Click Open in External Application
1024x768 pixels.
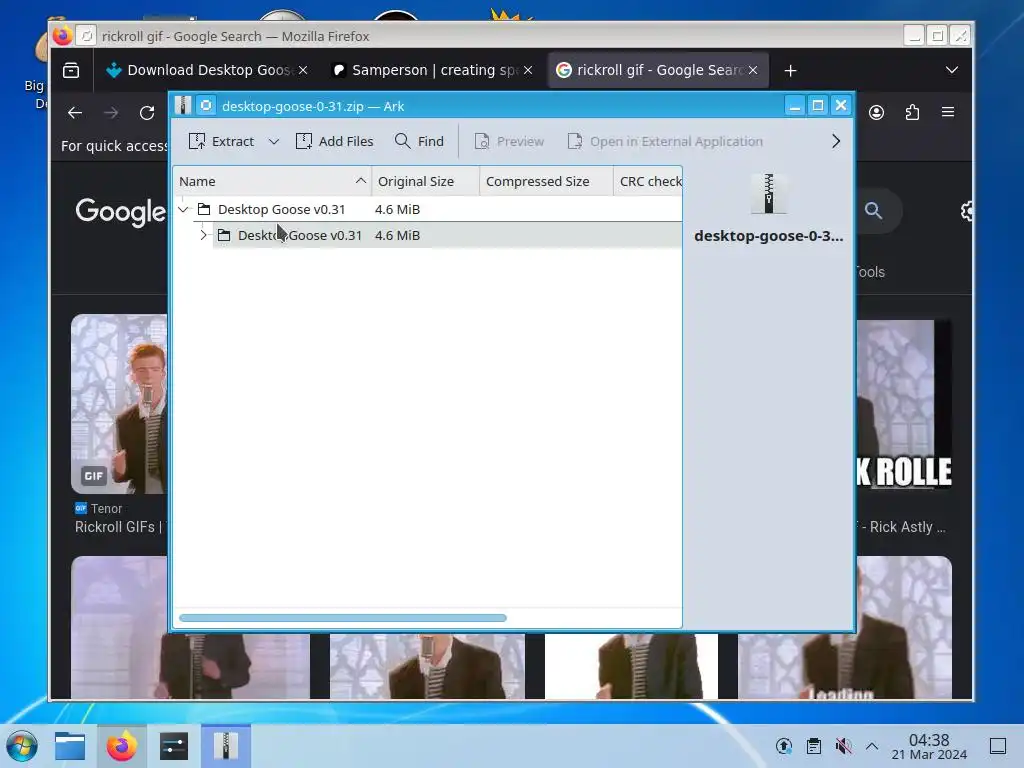665,141
